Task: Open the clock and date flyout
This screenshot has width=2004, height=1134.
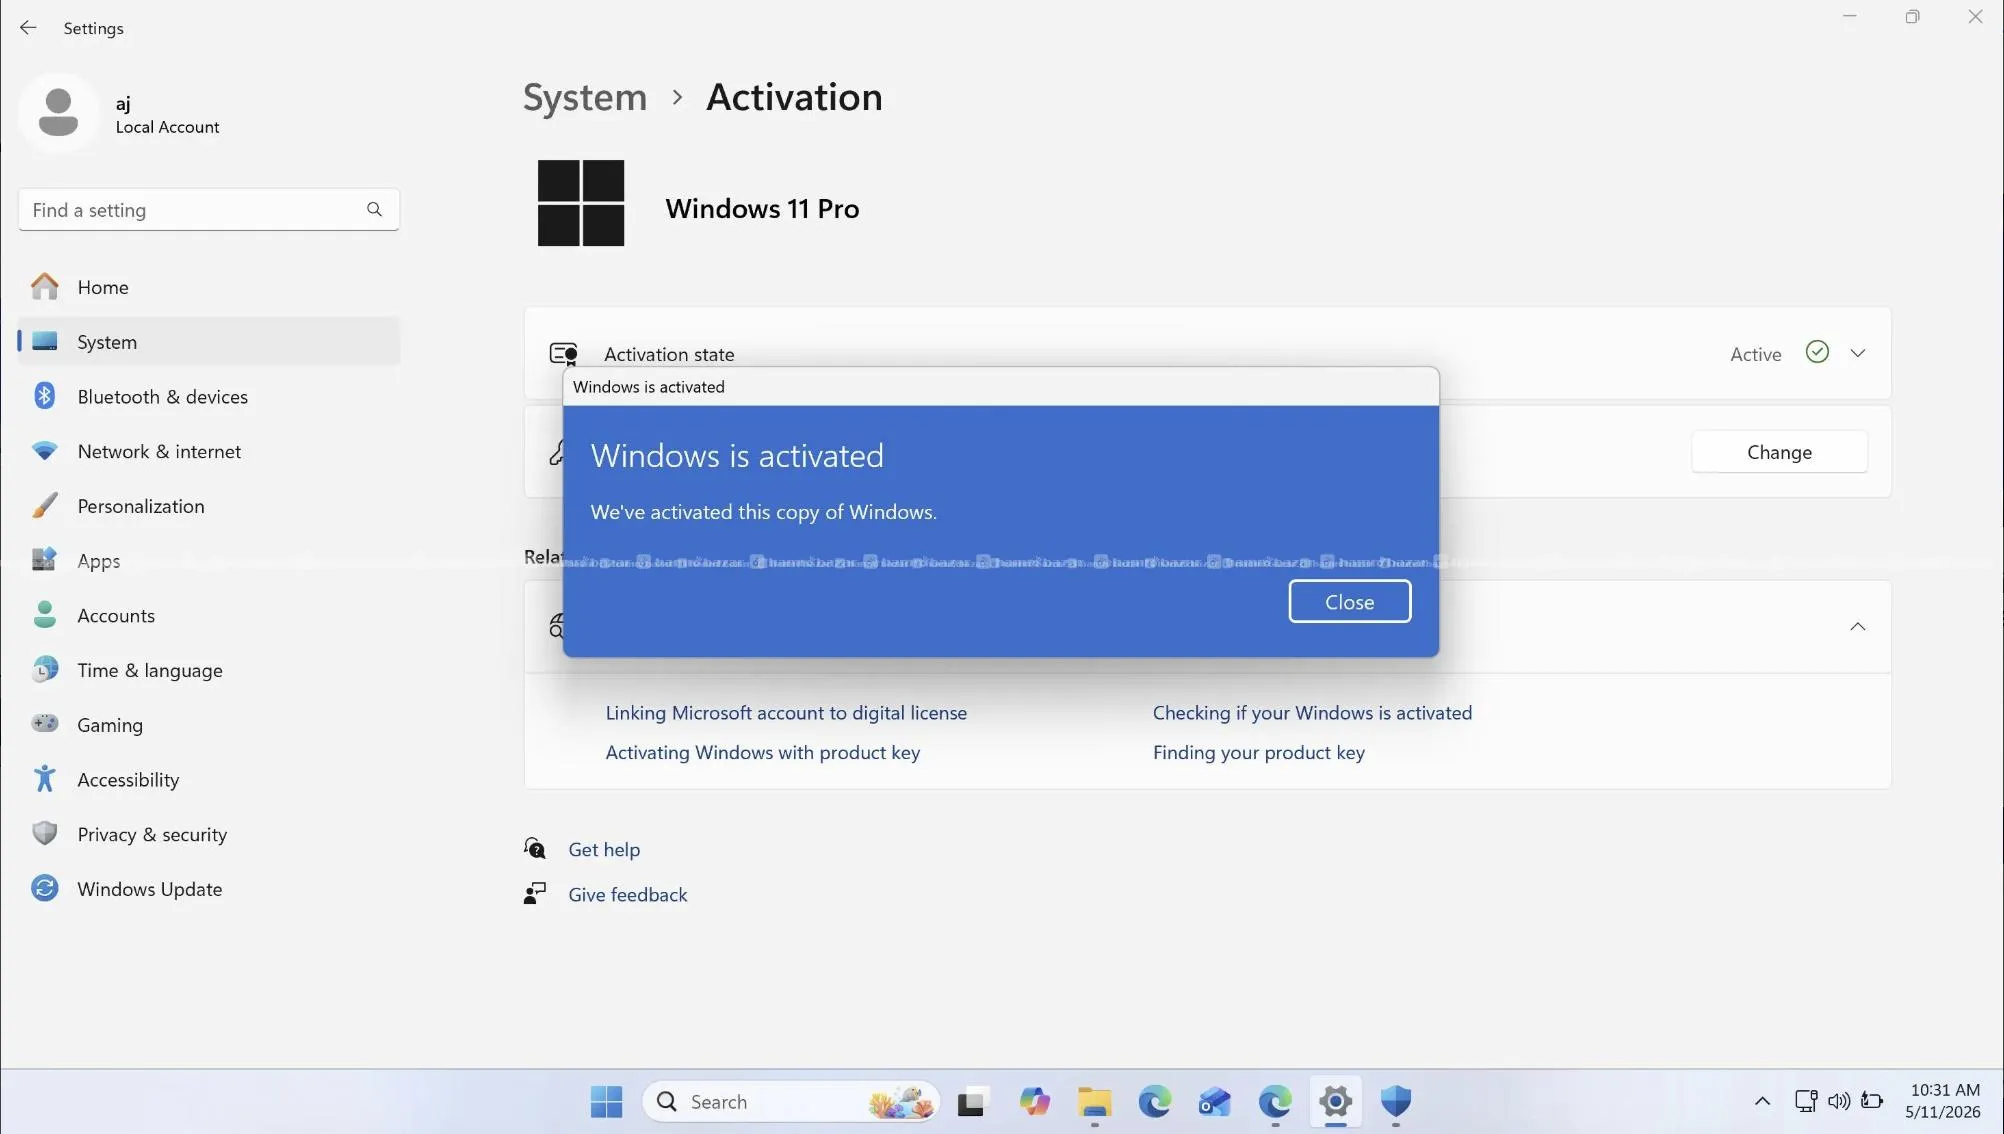Action: pyautogui.click(x=1943, y=1101)
